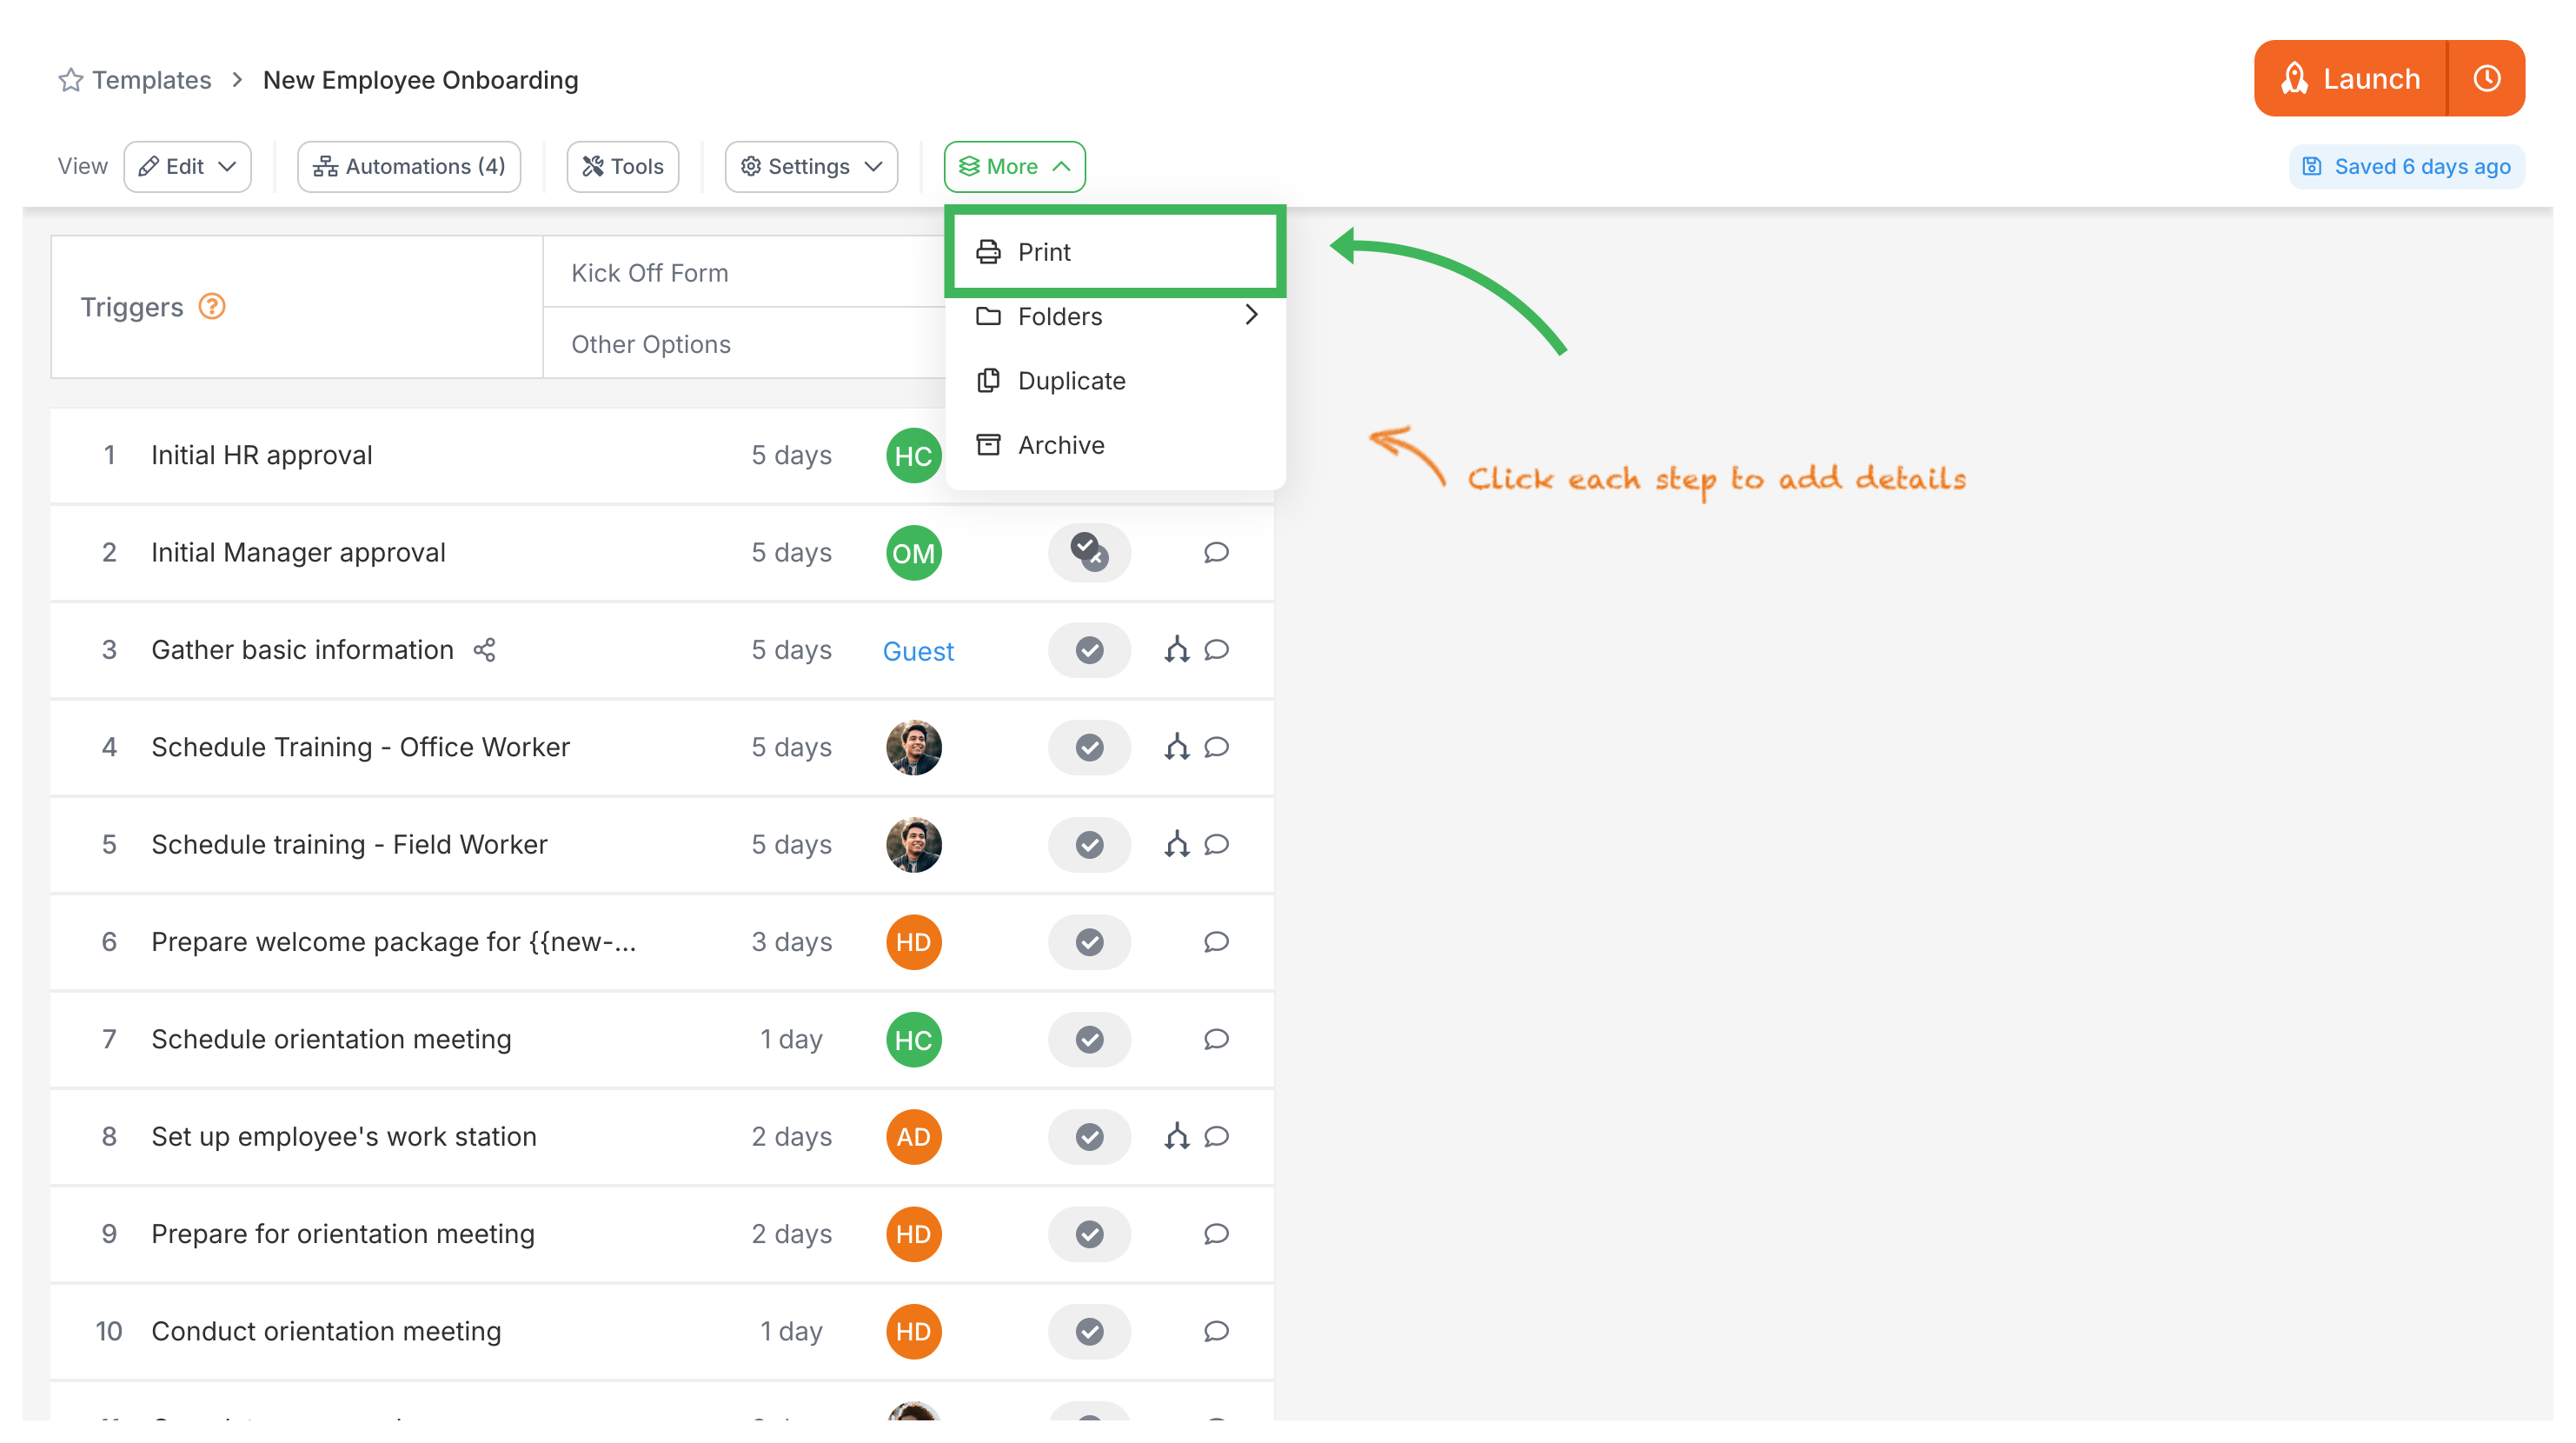Click the Launch button
Screen dimensions: 2576x1443
(2351, 79)
